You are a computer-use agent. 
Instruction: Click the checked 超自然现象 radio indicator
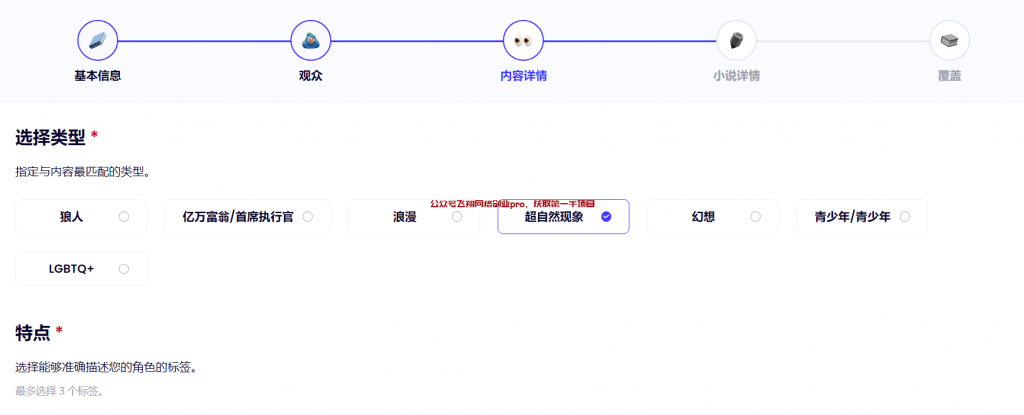click(x=606, y=216)
